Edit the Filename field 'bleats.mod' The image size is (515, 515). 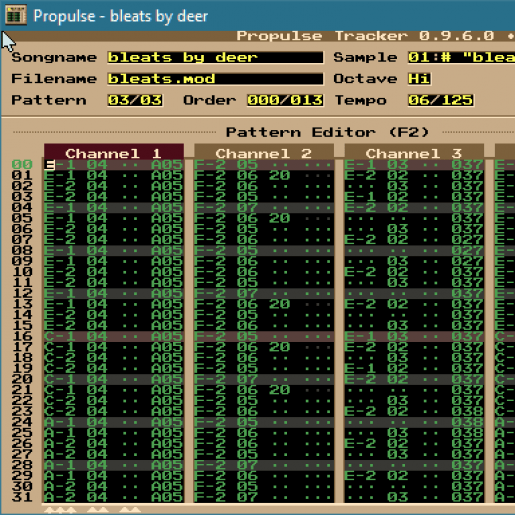click(x=215, y=79)
